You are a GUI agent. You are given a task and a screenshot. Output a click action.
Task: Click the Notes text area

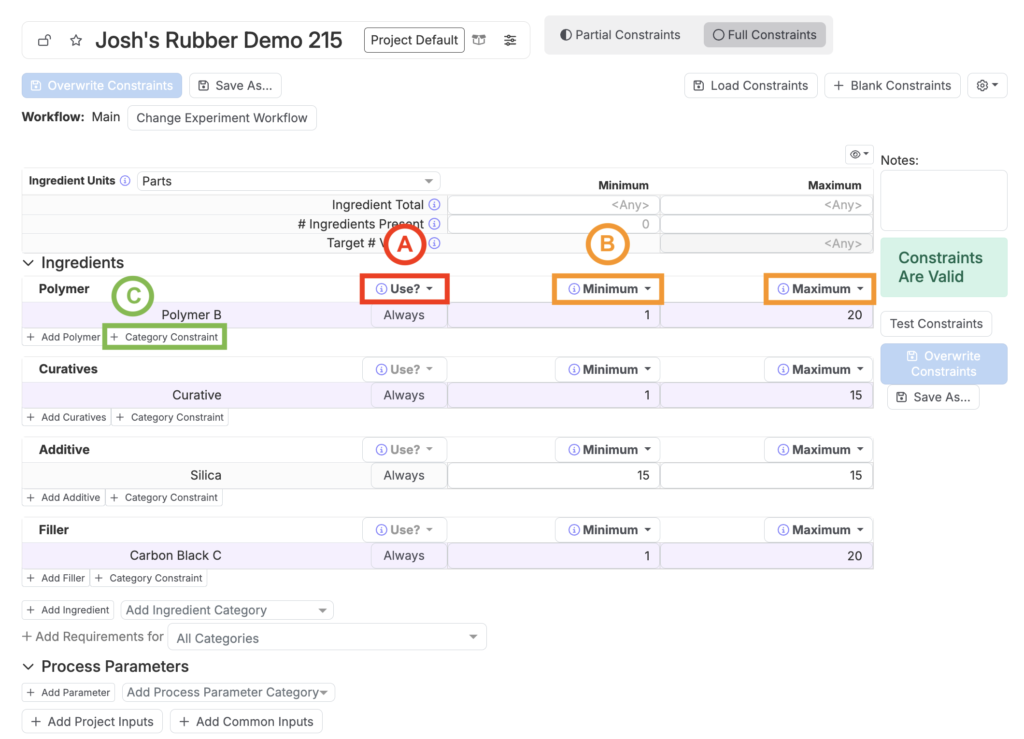[x=943, y=200]
